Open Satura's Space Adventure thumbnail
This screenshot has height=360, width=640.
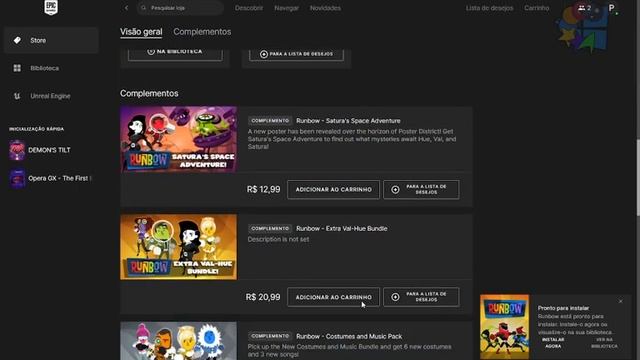click(x=178, y=139)
